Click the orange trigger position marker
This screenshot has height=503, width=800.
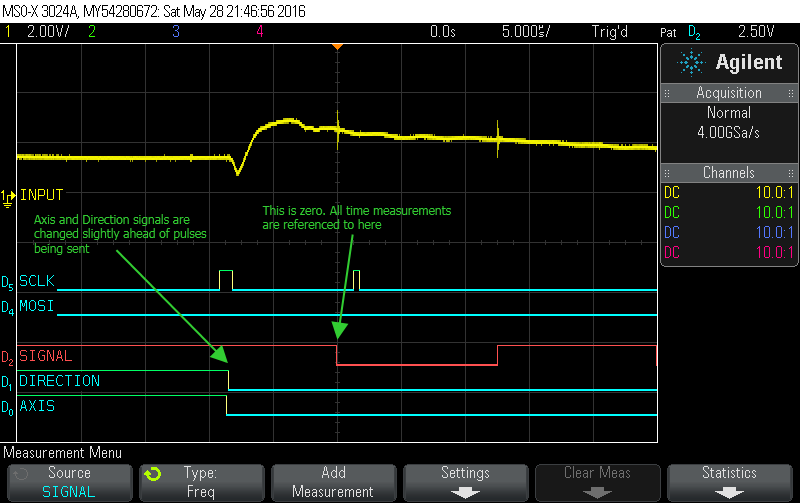coord(338,46)
